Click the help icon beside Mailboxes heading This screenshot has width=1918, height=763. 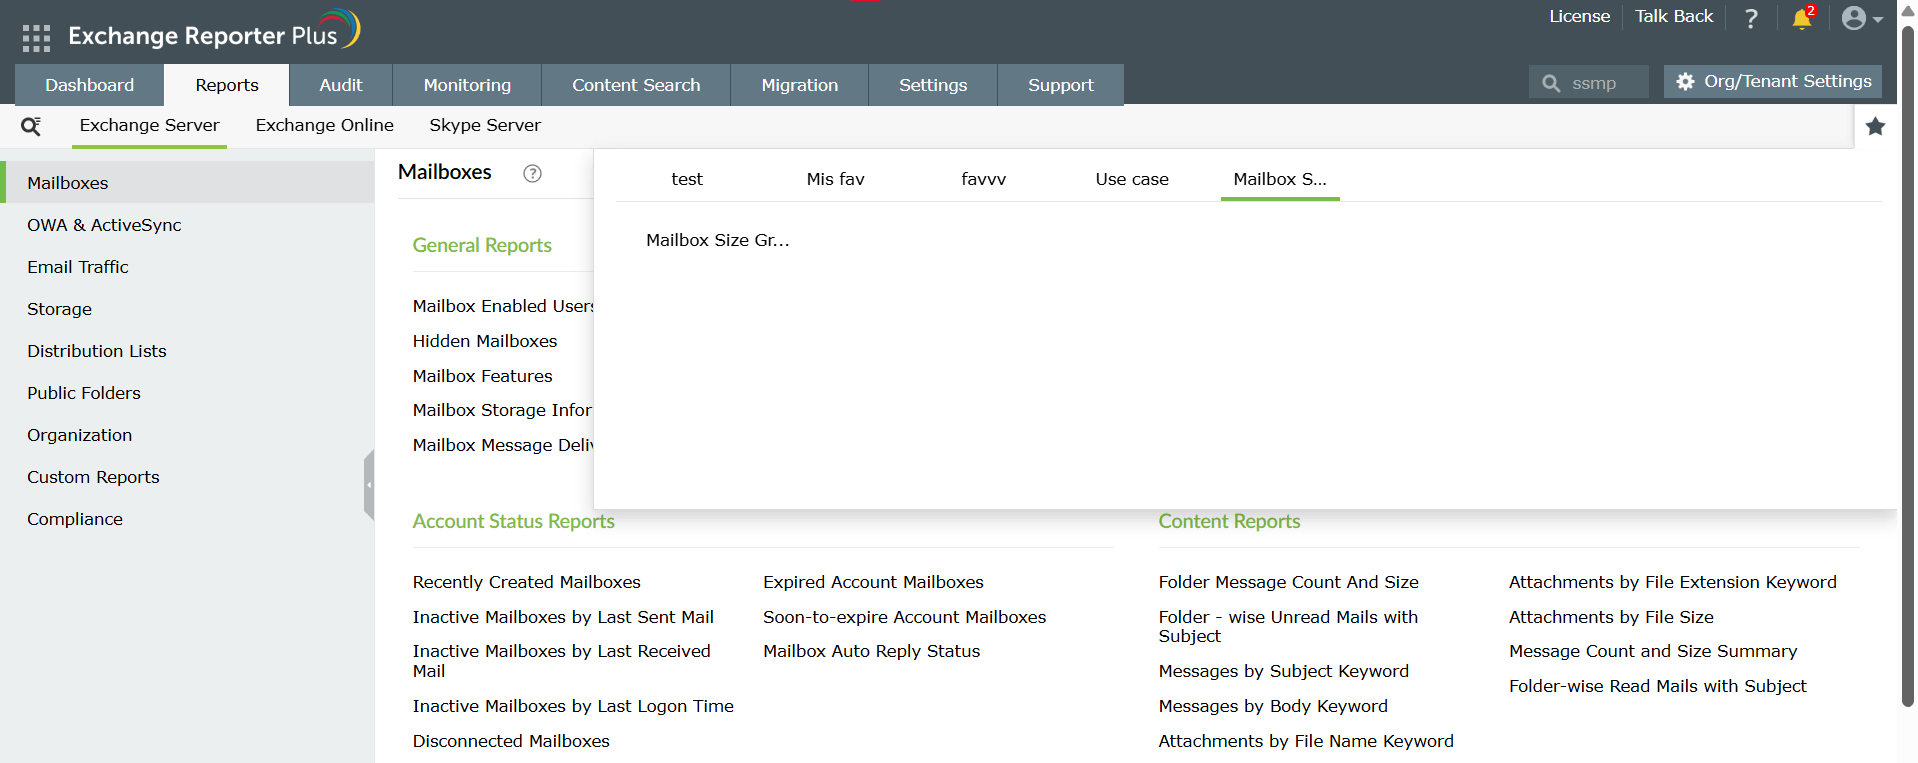(x=532, y=173)
